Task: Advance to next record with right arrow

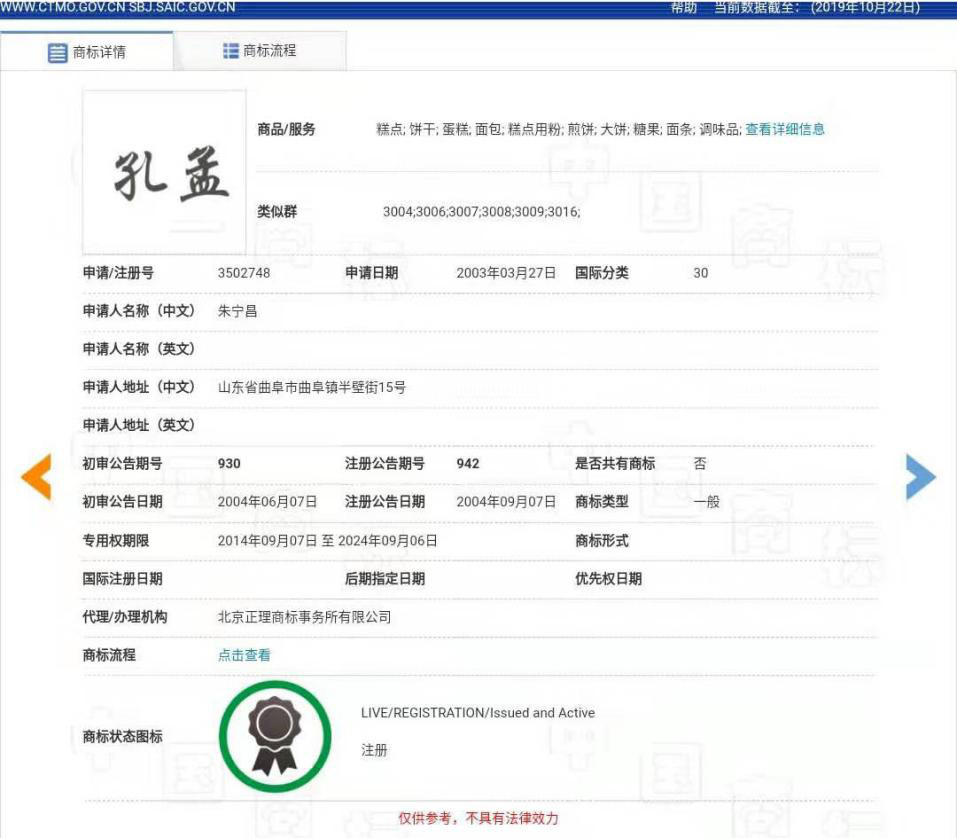Action: pyautogui.click(x=921, y=478)
